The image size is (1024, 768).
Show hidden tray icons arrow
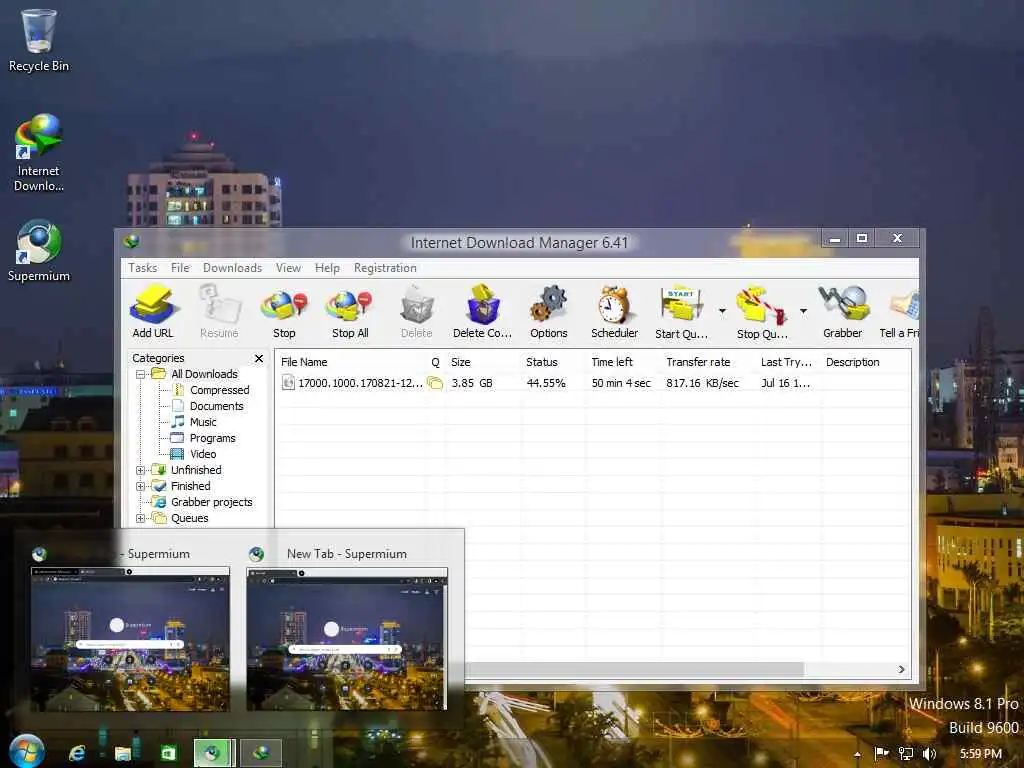(857, 754)
